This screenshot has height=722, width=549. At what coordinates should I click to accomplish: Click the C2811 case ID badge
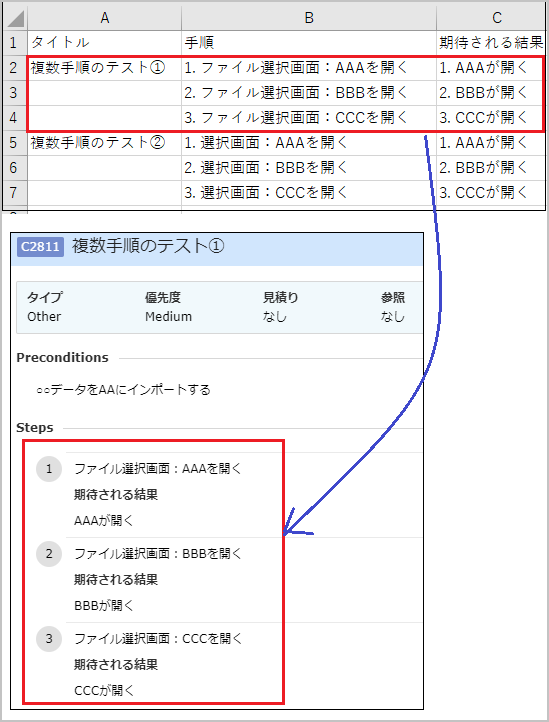41,246
